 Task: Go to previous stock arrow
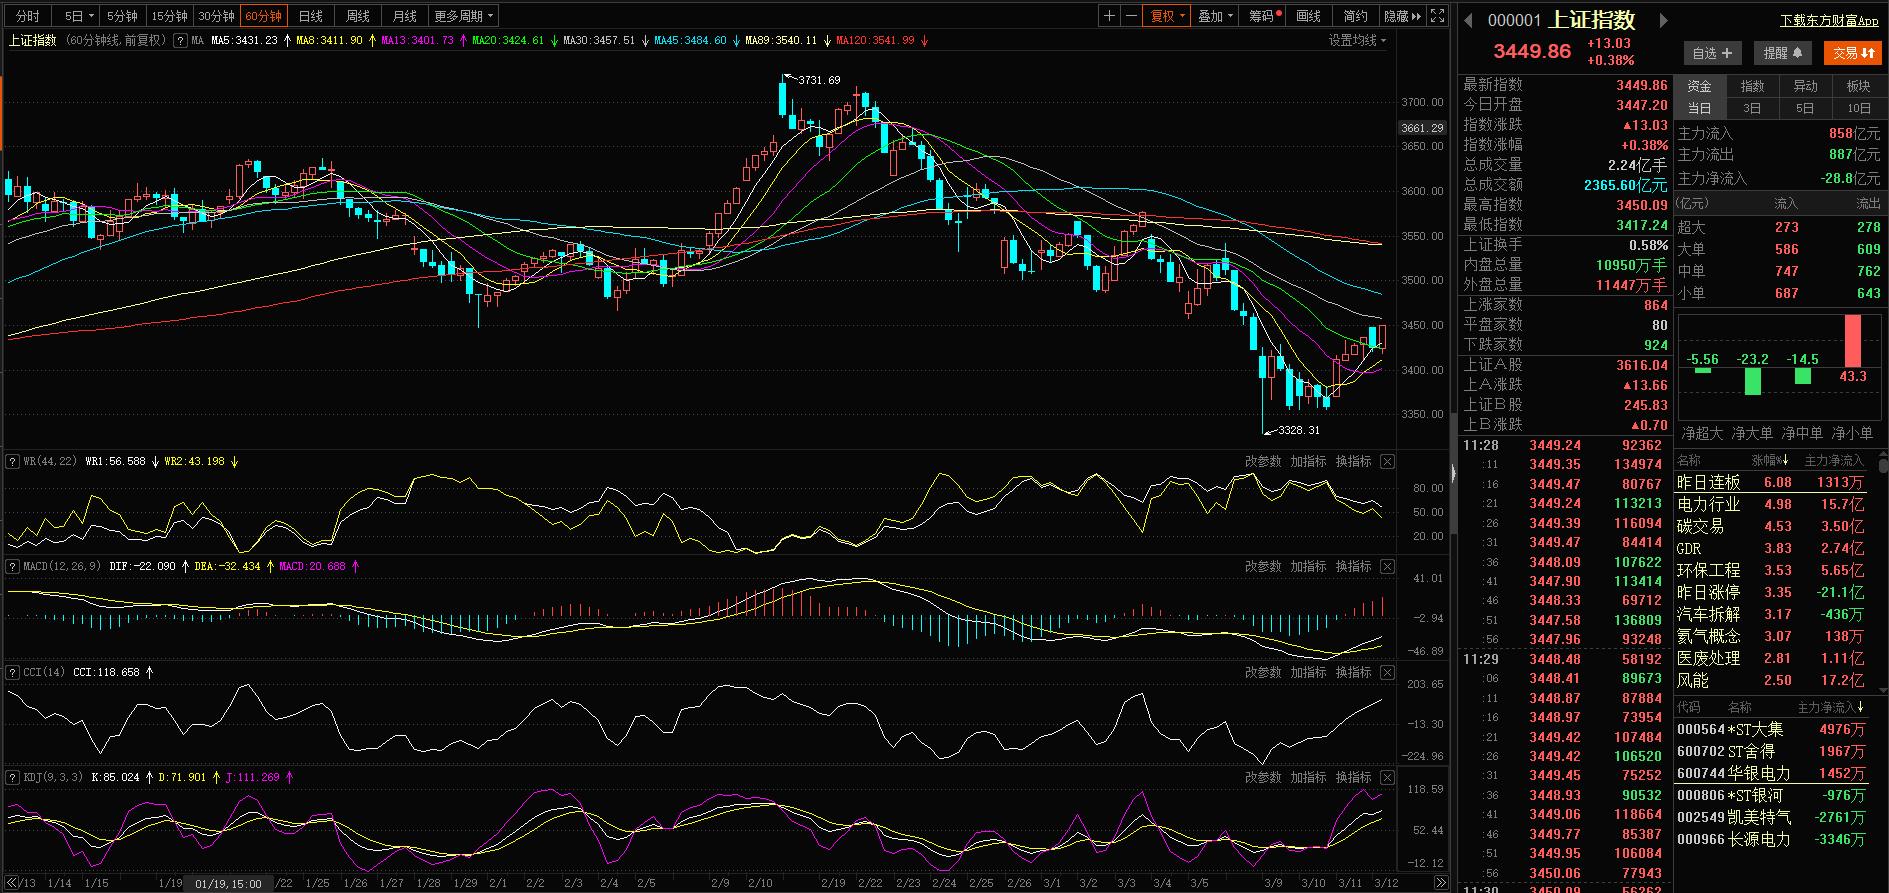[1469, 20]
